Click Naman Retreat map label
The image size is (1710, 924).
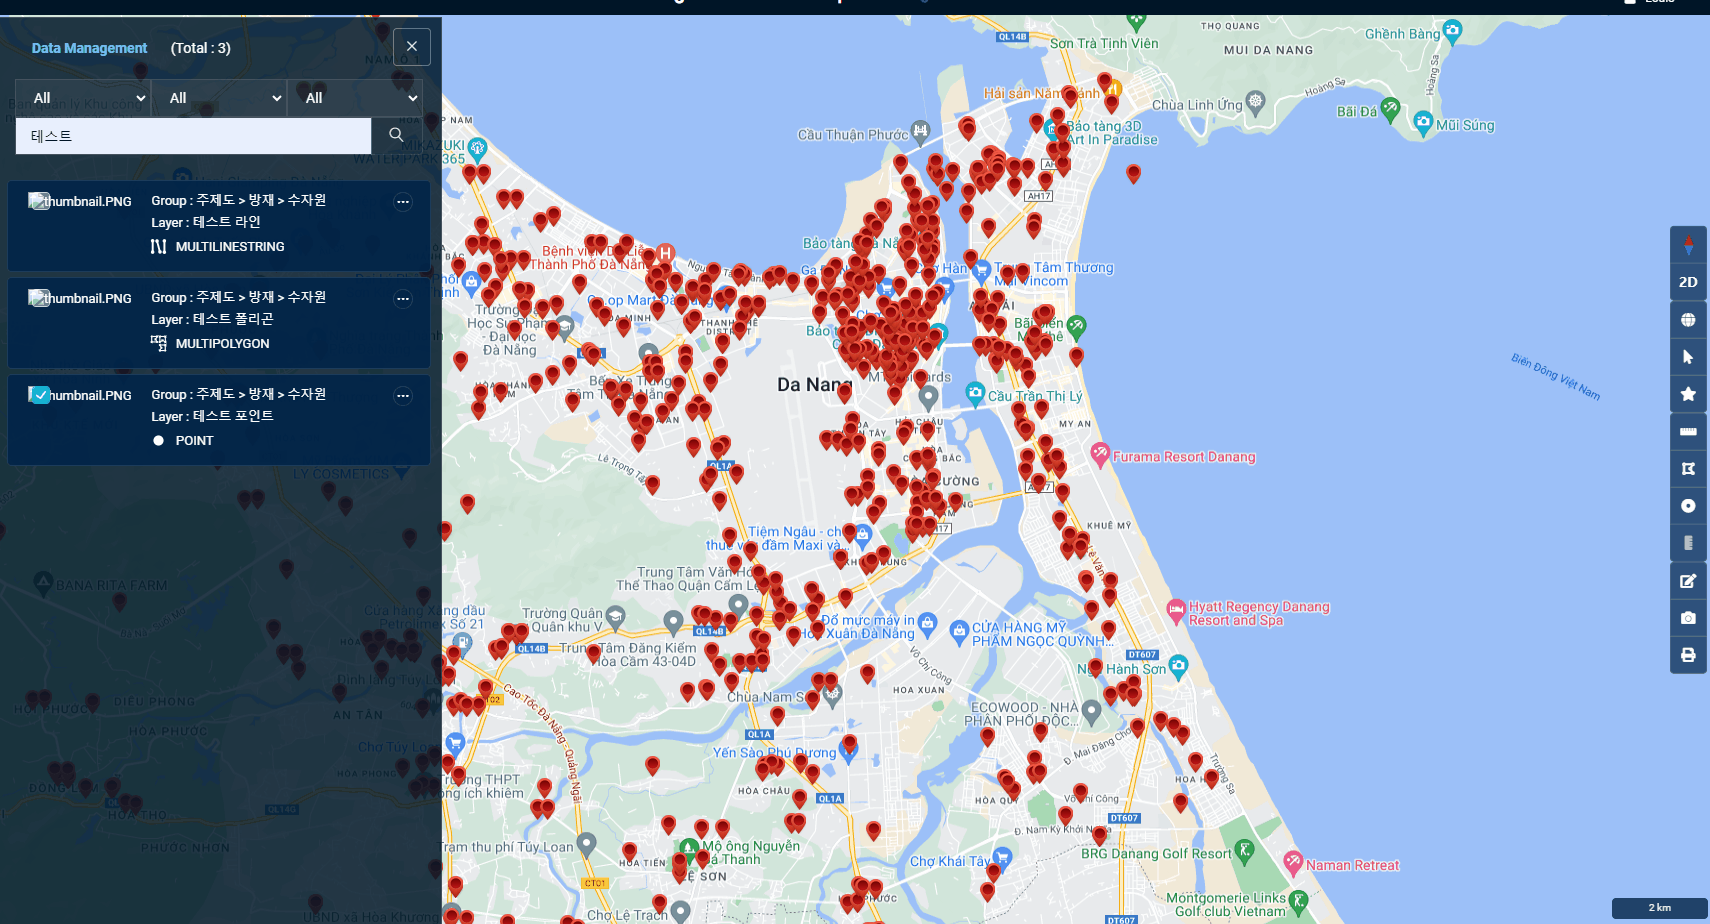[x=1352, y=865]
